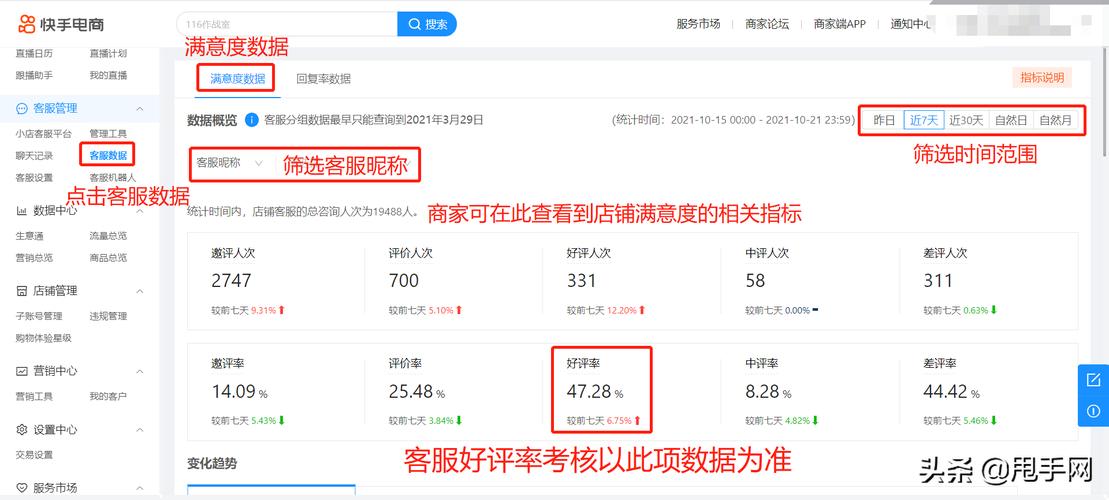The height and width of the screenshot is (500, 1109).
Task: Open the 满意度数据 tab
Action: point(237,78)
